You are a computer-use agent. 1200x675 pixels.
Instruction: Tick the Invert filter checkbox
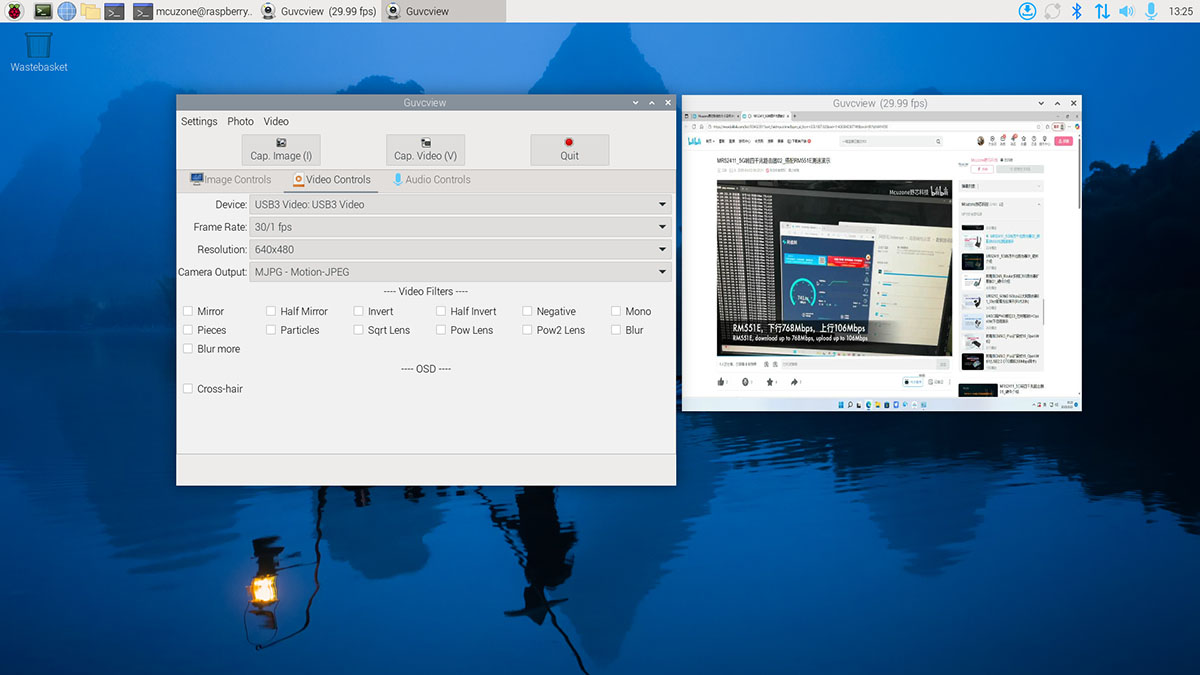point(358,311)
